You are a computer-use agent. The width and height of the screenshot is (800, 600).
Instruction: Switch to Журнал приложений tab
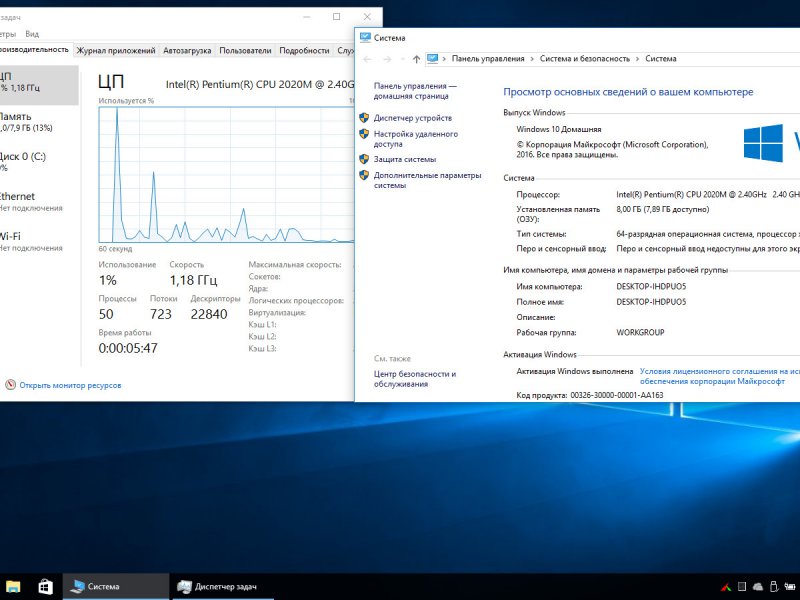(x=116, y=51)
